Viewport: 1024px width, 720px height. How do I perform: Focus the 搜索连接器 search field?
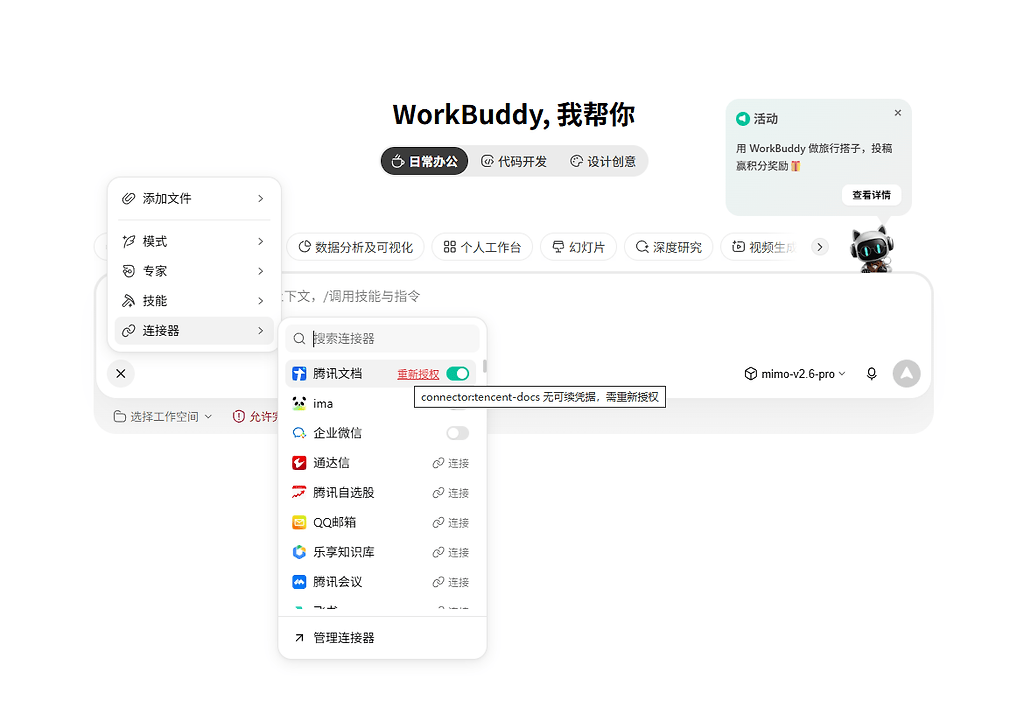click(382, 338)
